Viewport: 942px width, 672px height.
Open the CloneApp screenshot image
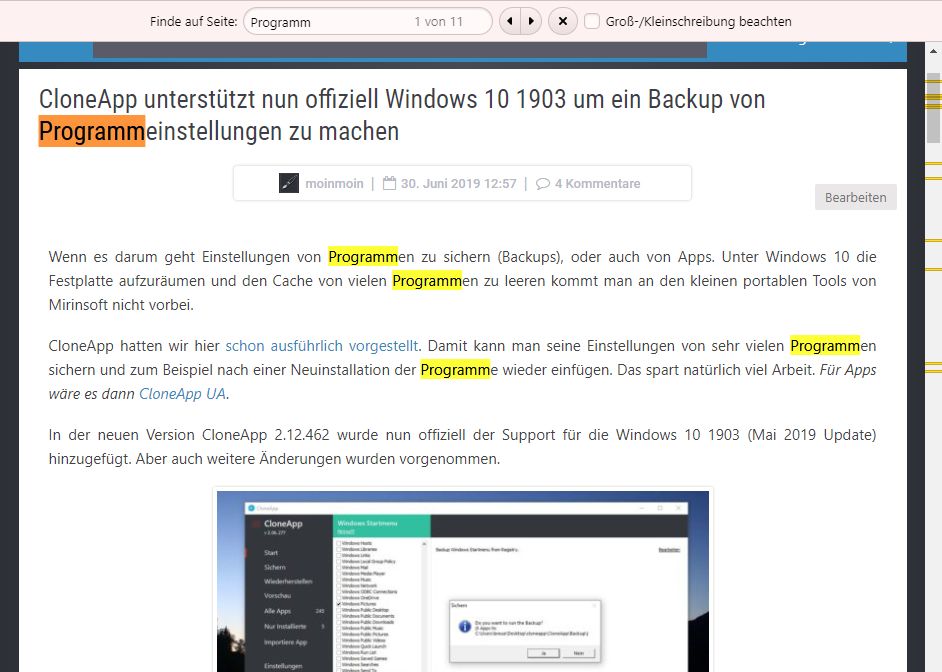click(463, 581)
